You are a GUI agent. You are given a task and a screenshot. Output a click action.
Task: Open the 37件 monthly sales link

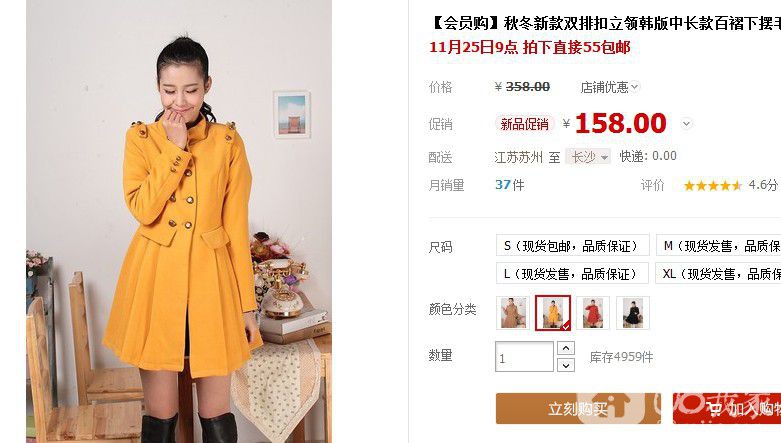click(x=510, y=185)
